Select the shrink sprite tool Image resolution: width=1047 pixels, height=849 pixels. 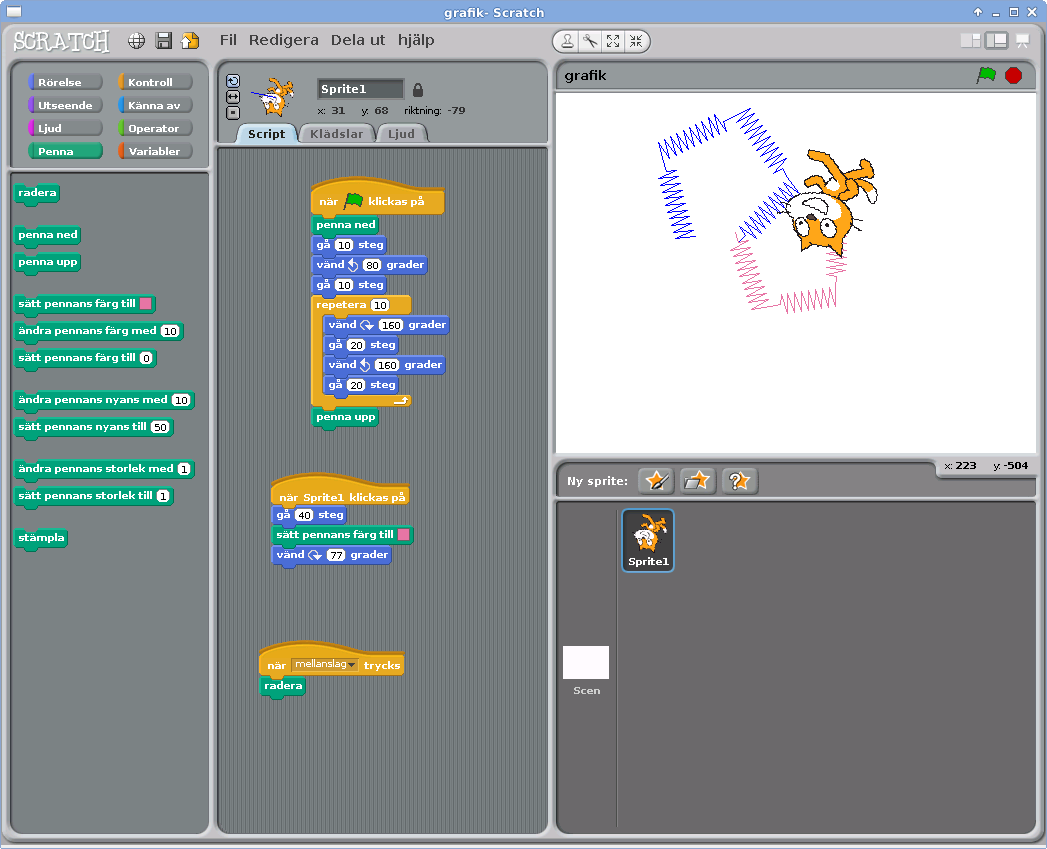(x=636, y=41)
